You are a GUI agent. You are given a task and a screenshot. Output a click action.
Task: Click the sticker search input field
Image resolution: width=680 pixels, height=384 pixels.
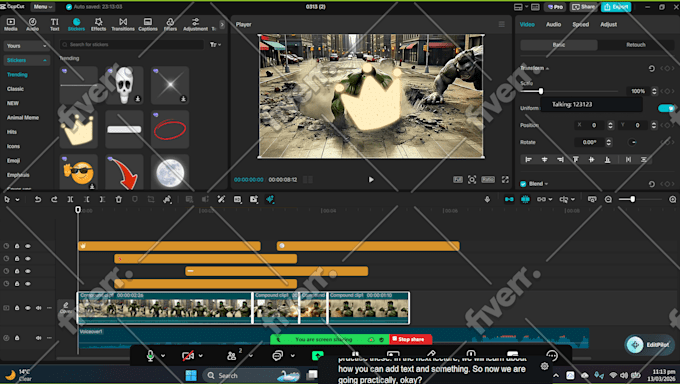132,45
